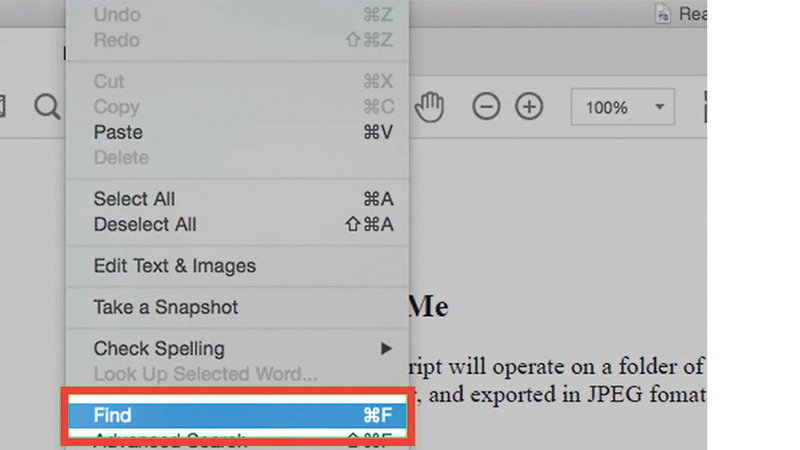Click the magnifying glass search icon
Image resolution: width=800 pixels, height=450 pixels.
pos(47,106)
